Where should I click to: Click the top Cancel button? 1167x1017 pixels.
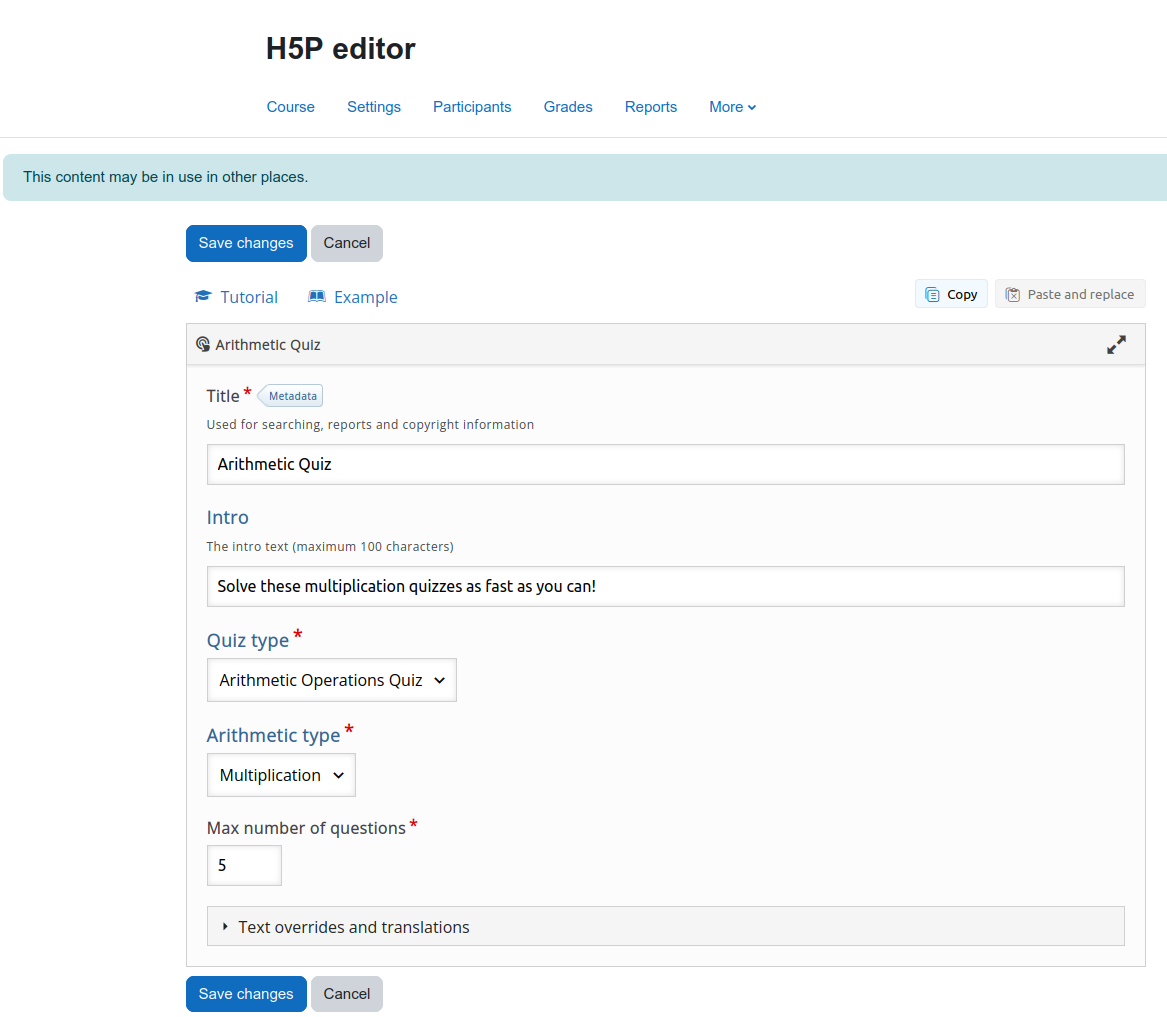point(347,243)
